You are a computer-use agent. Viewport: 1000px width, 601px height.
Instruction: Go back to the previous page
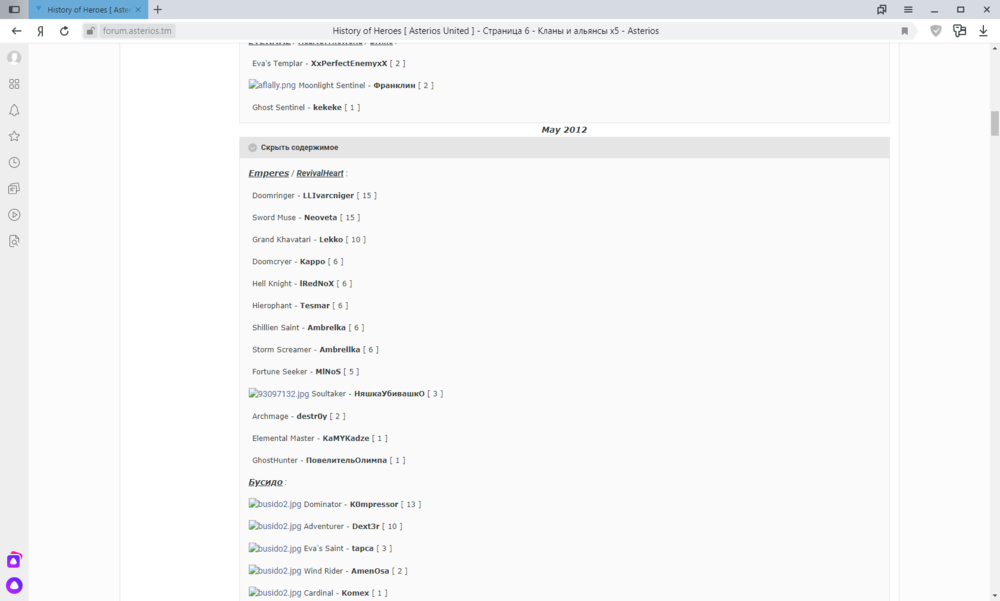point(17,31)
